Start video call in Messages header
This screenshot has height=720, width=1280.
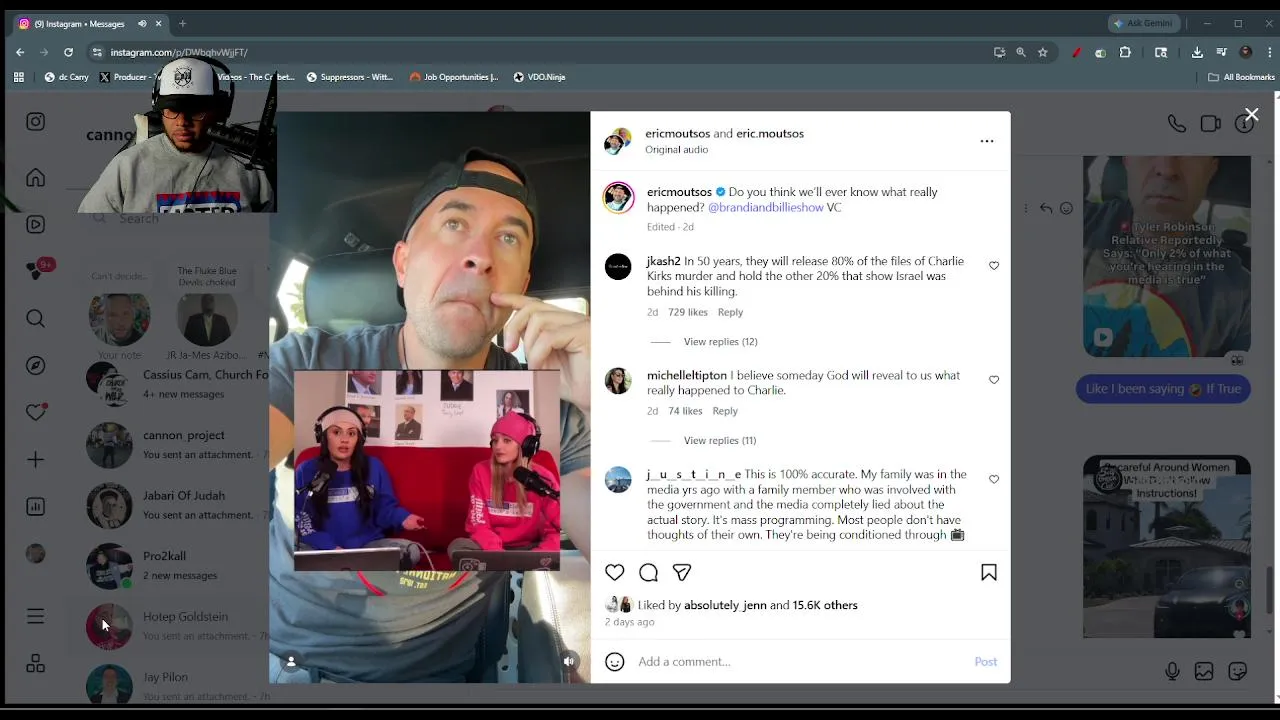click(x=1211, y=124)
